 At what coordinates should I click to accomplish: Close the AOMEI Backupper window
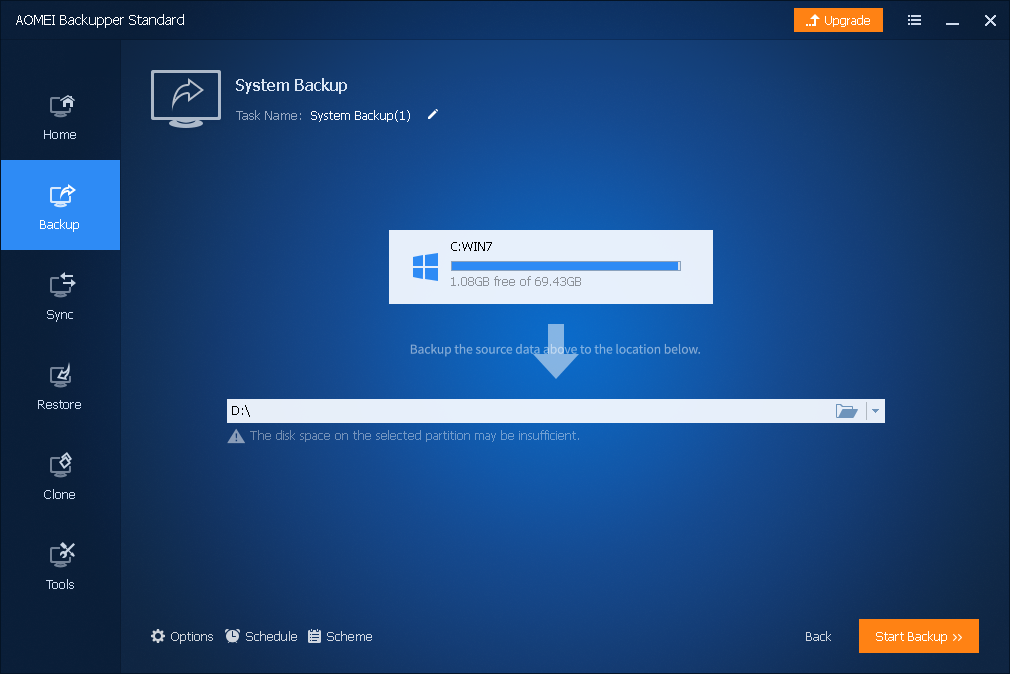pos(990,21)
